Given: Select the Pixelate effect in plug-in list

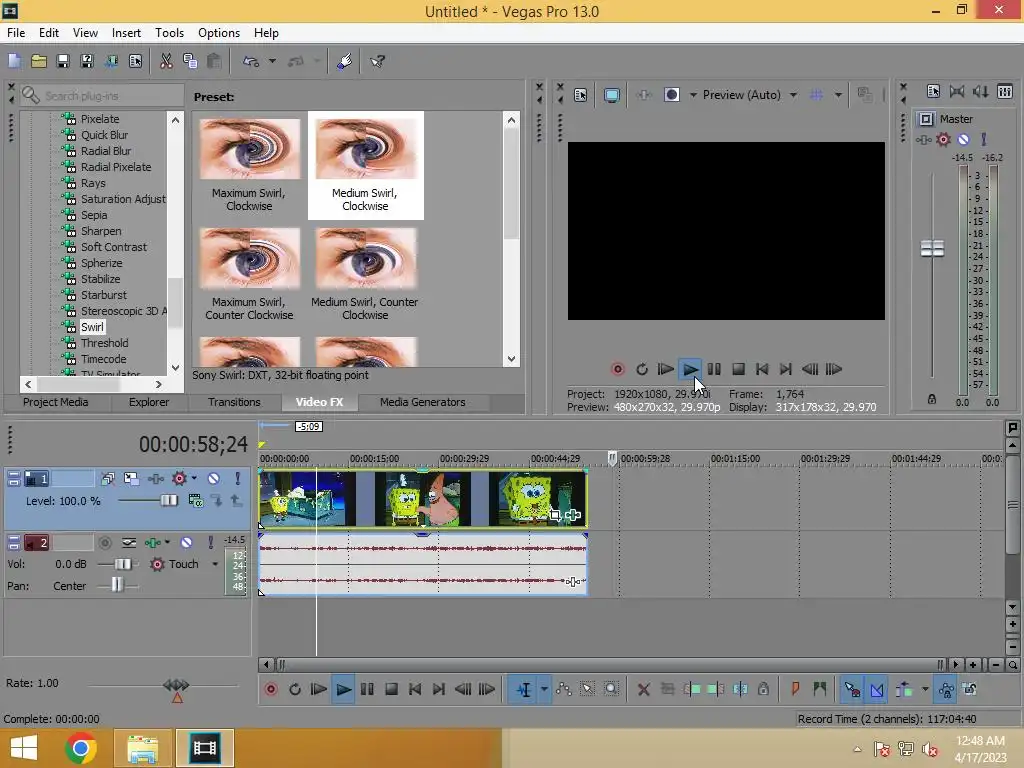Looking at the screenshot, I should 100,119.
